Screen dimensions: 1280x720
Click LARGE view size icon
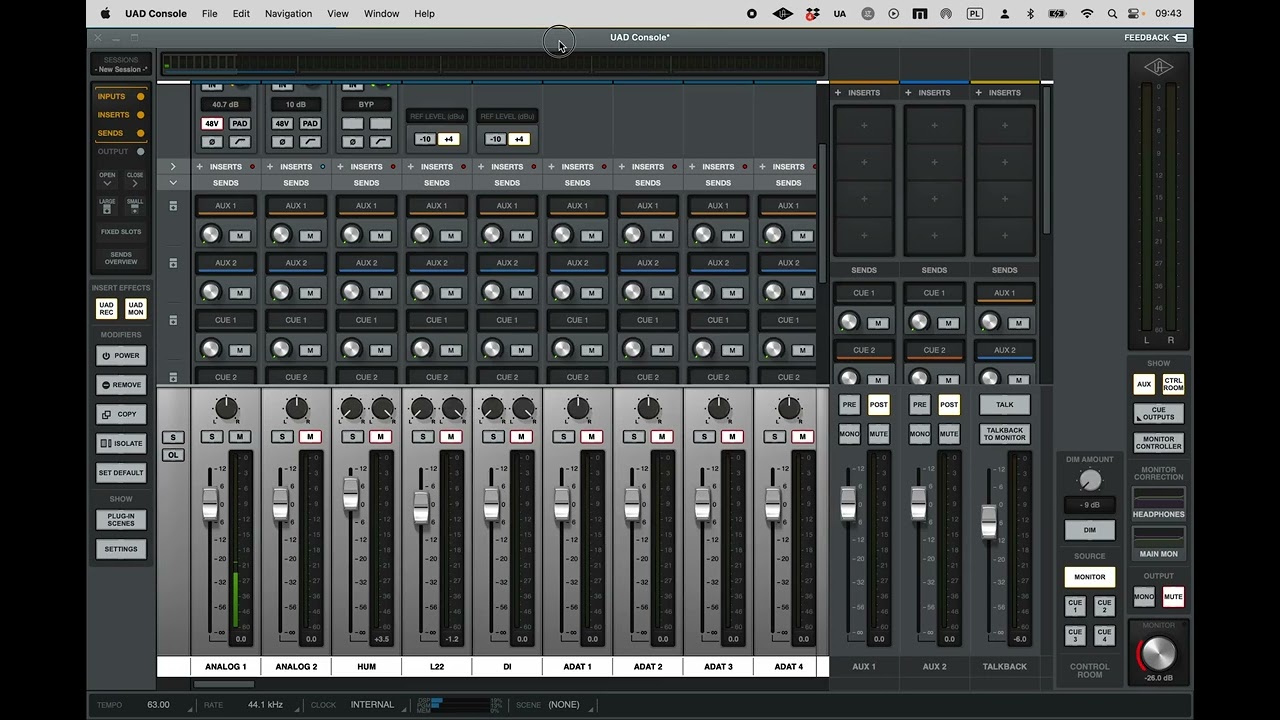(x=107, y=205)
